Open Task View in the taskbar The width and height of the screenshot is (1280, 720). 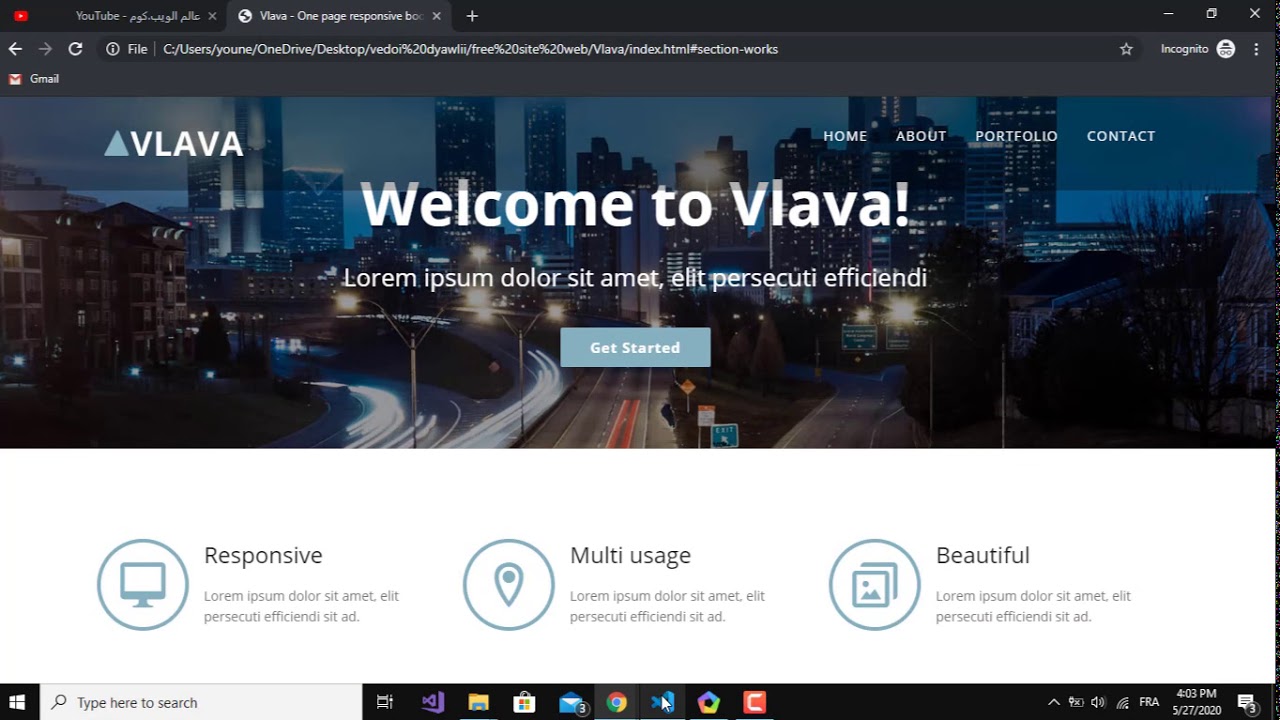click(385, 702)
